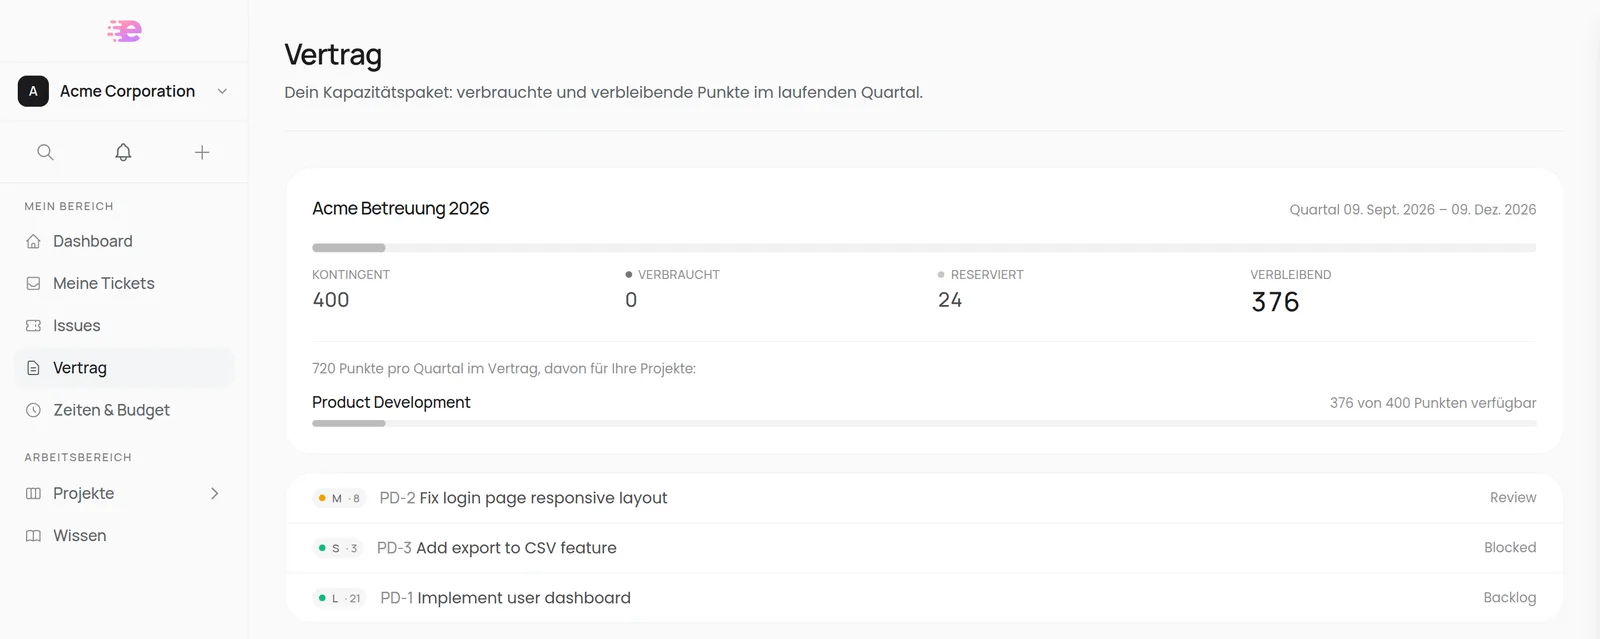Click the pink app logo

(124, 31)
